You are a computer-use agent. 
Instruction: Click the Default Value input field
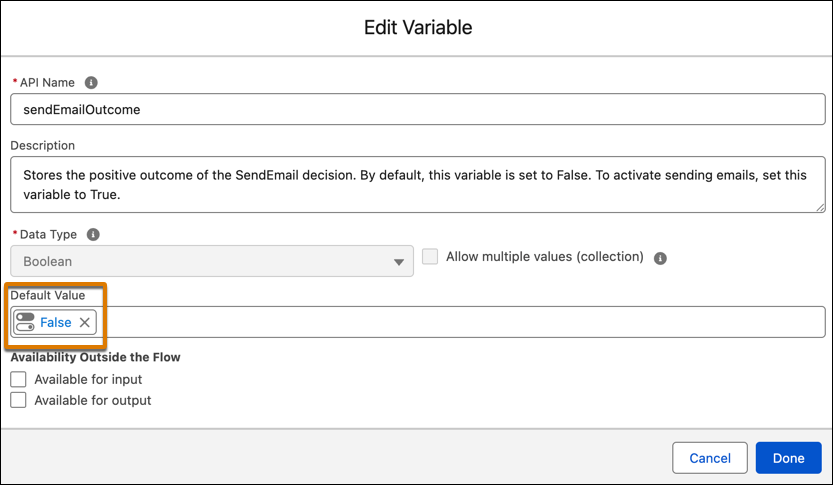[418, 322]
